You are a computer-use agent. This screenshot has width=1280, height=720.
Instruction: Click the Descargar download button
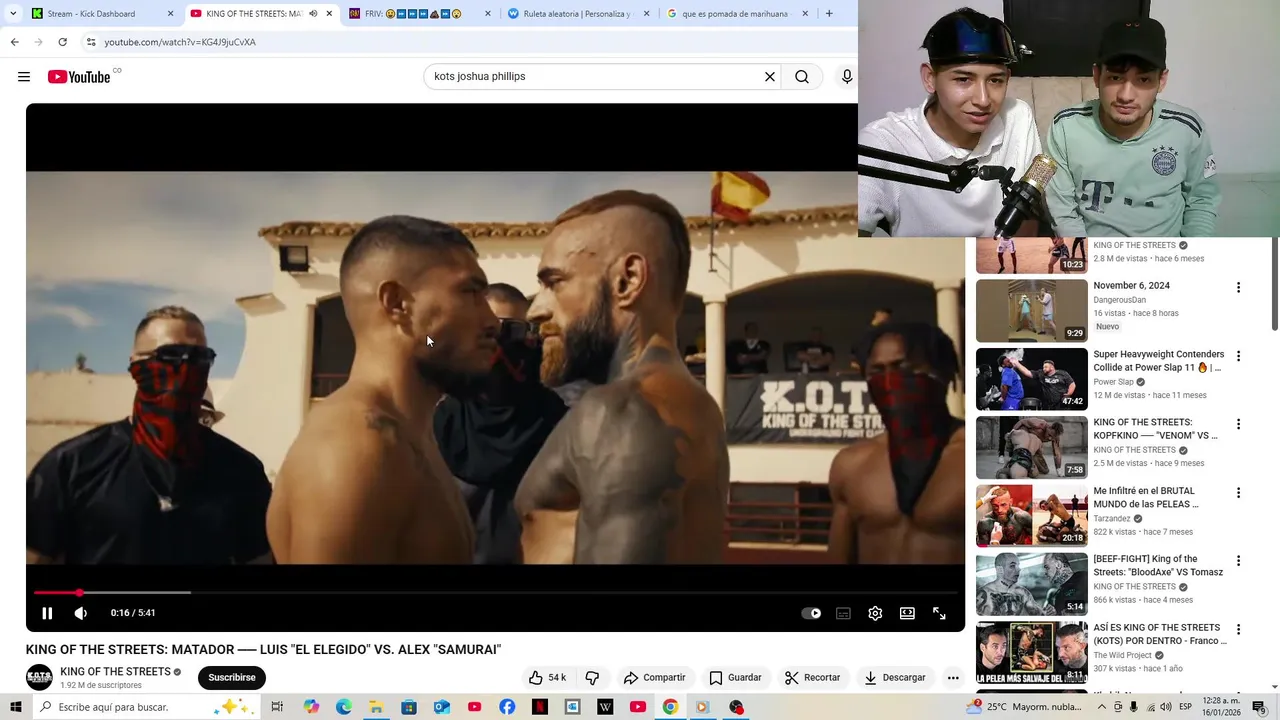point(895,678)
